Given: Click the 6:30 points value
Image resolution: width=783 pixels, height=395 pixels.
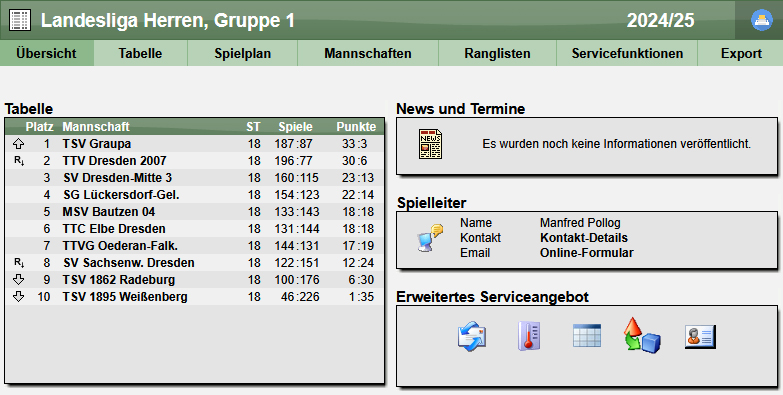Looking at the screenshot, I should coord(362,280).
